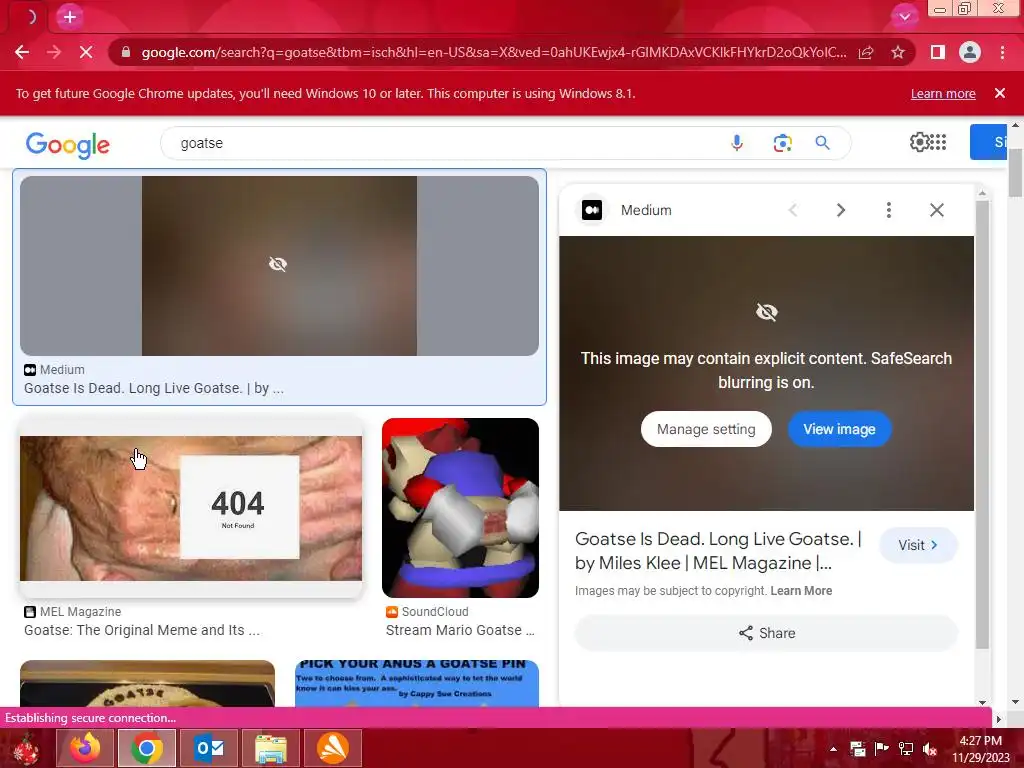Open the orange app on the taskbar

pyautogui.click(x=332, y=748)
